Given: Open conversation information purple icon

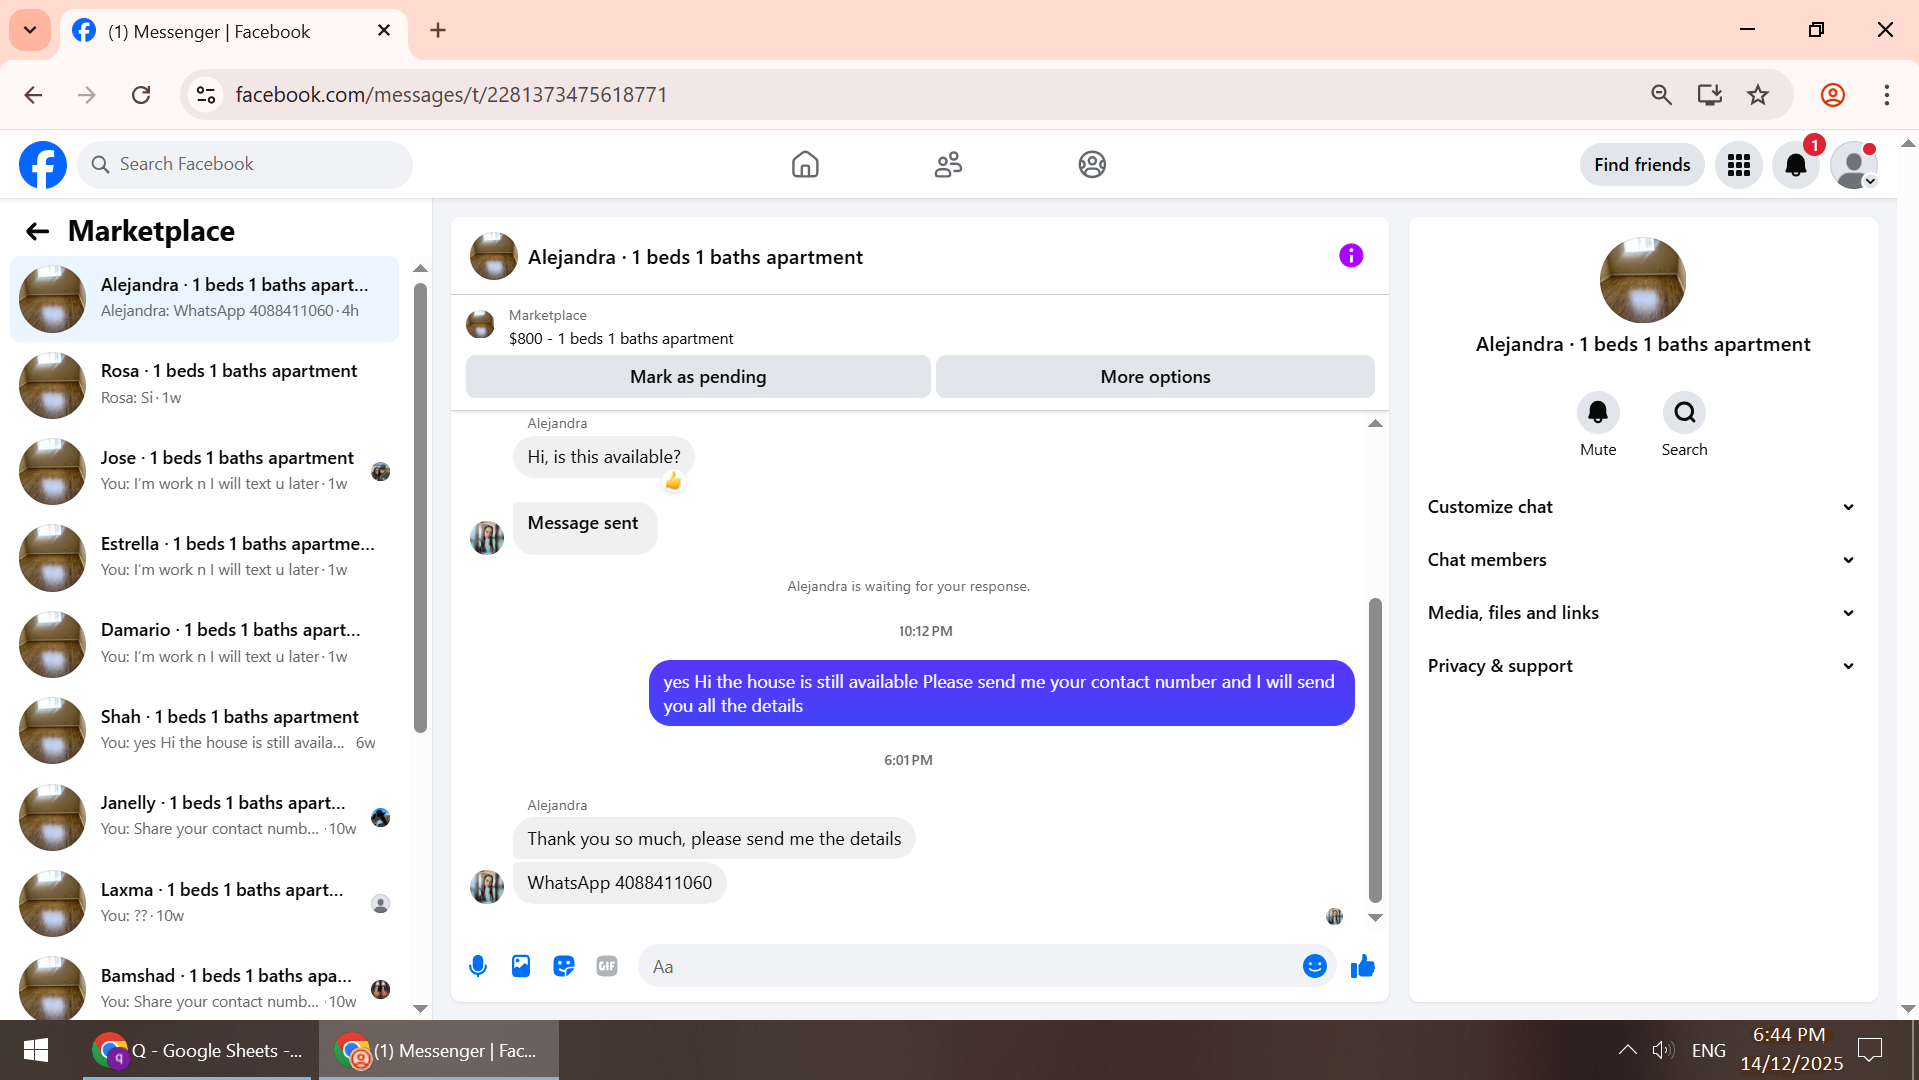Looking at the screenshot, I should coord(1351,256).
